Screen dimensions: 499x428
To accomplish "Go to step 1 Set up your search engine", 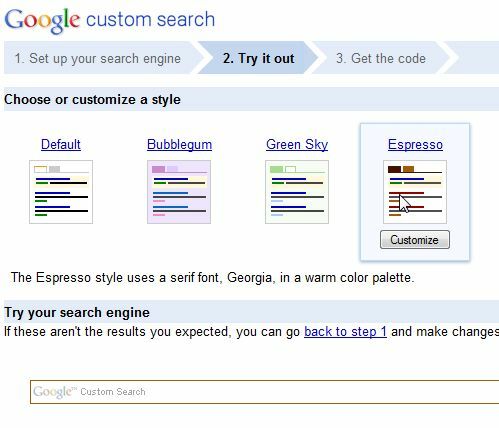I will (x=98, y=58).
